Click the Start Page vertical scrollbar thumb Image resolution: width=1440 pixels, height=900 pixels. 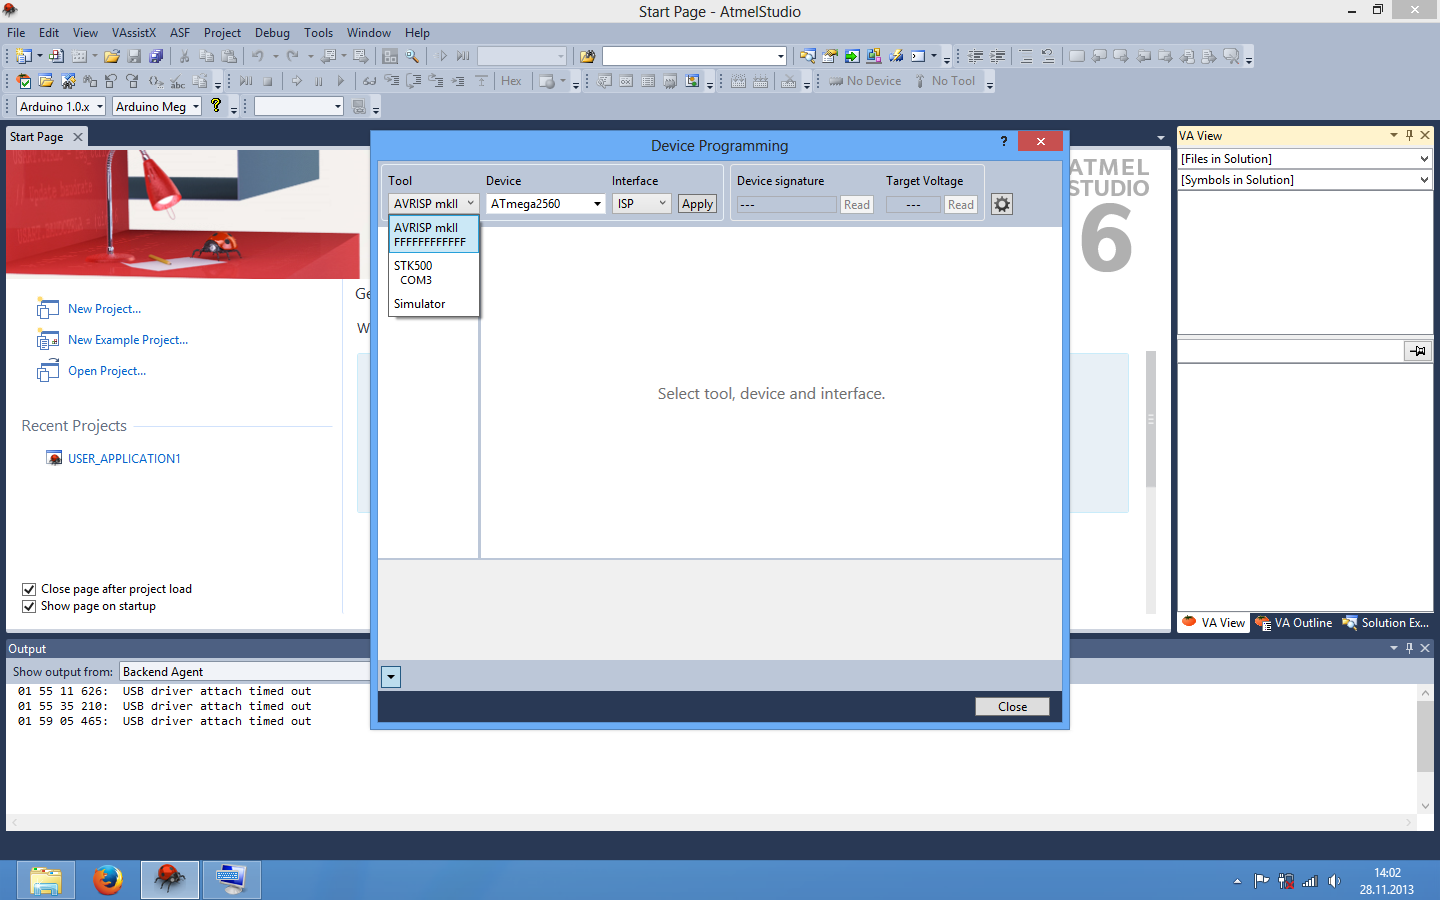click(1150, 419)
